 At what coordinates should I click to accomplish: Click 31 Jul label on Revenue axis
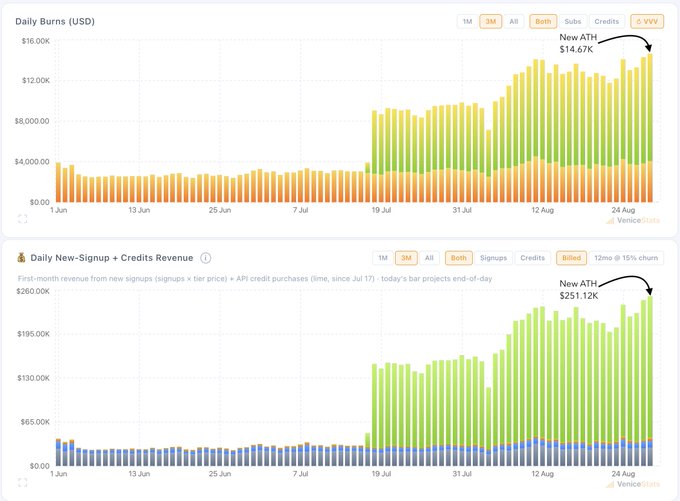pyautogui.click(x=462, y=474)
